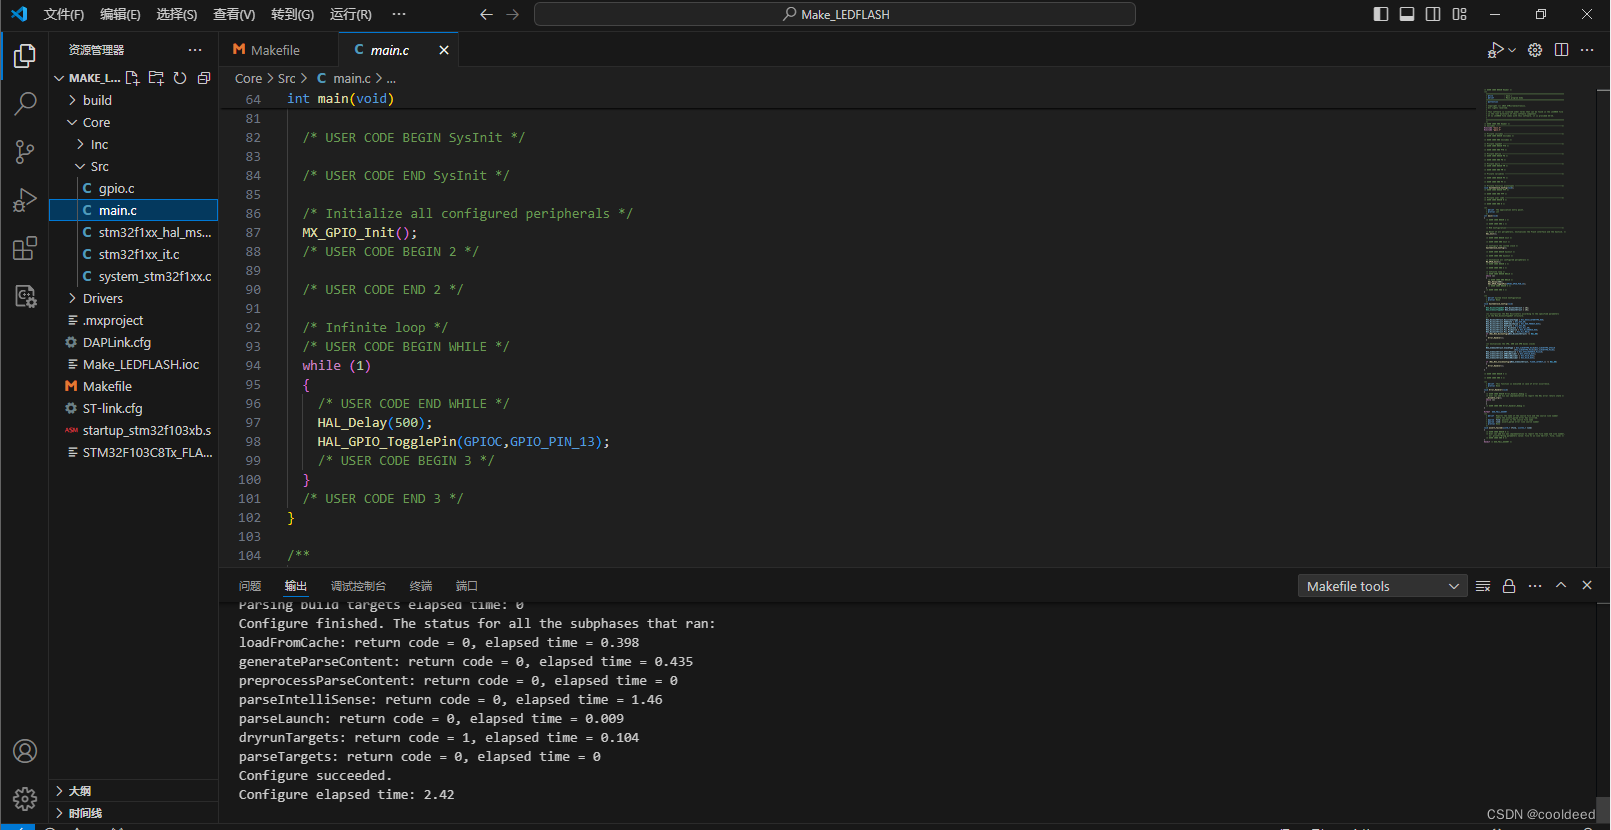1611x830 pixels.
Task: Collapse all folders in explorer
Action: 204,78
